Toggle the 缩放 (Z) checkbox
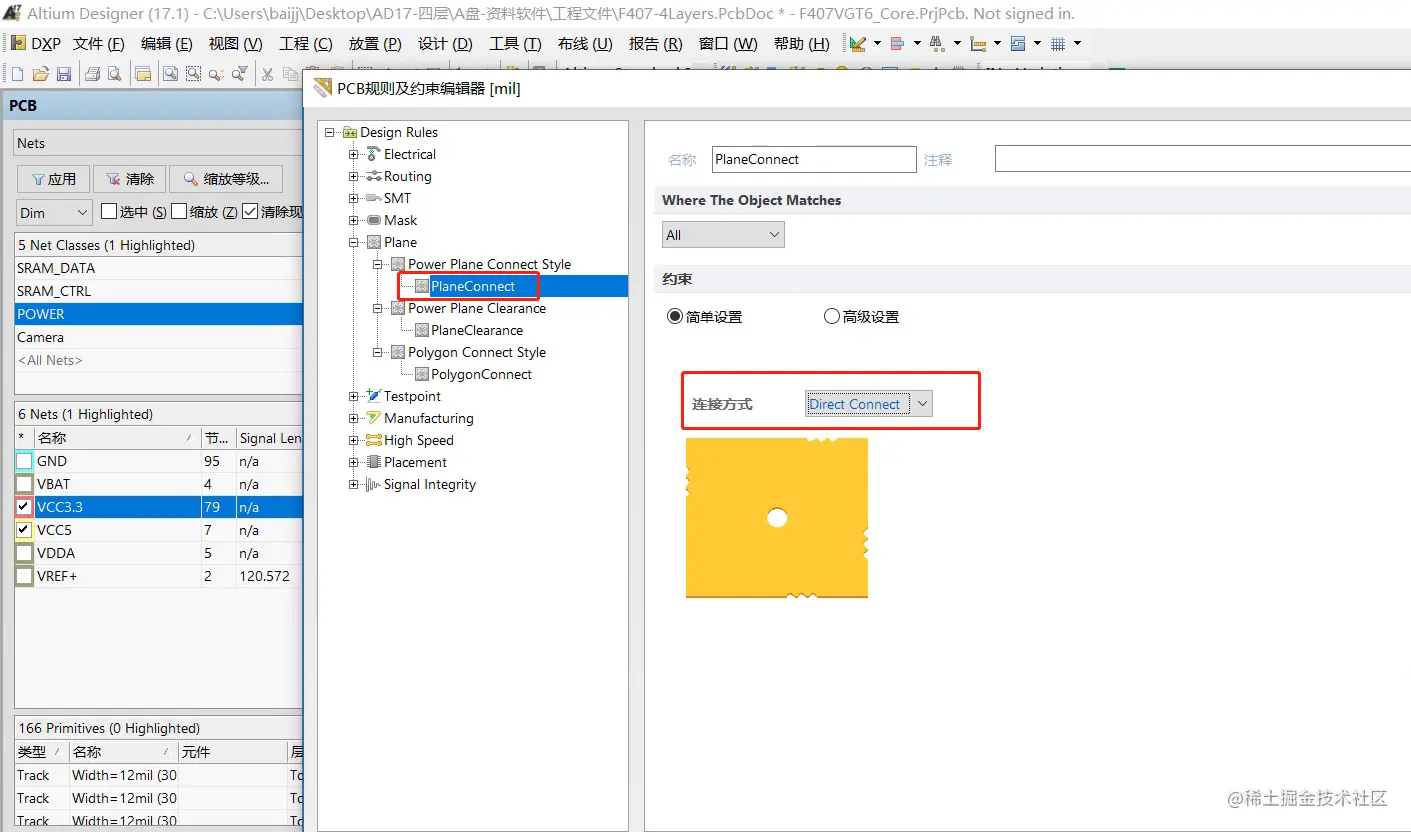The width and height of the screenshot is (1411, 832). 179,211
